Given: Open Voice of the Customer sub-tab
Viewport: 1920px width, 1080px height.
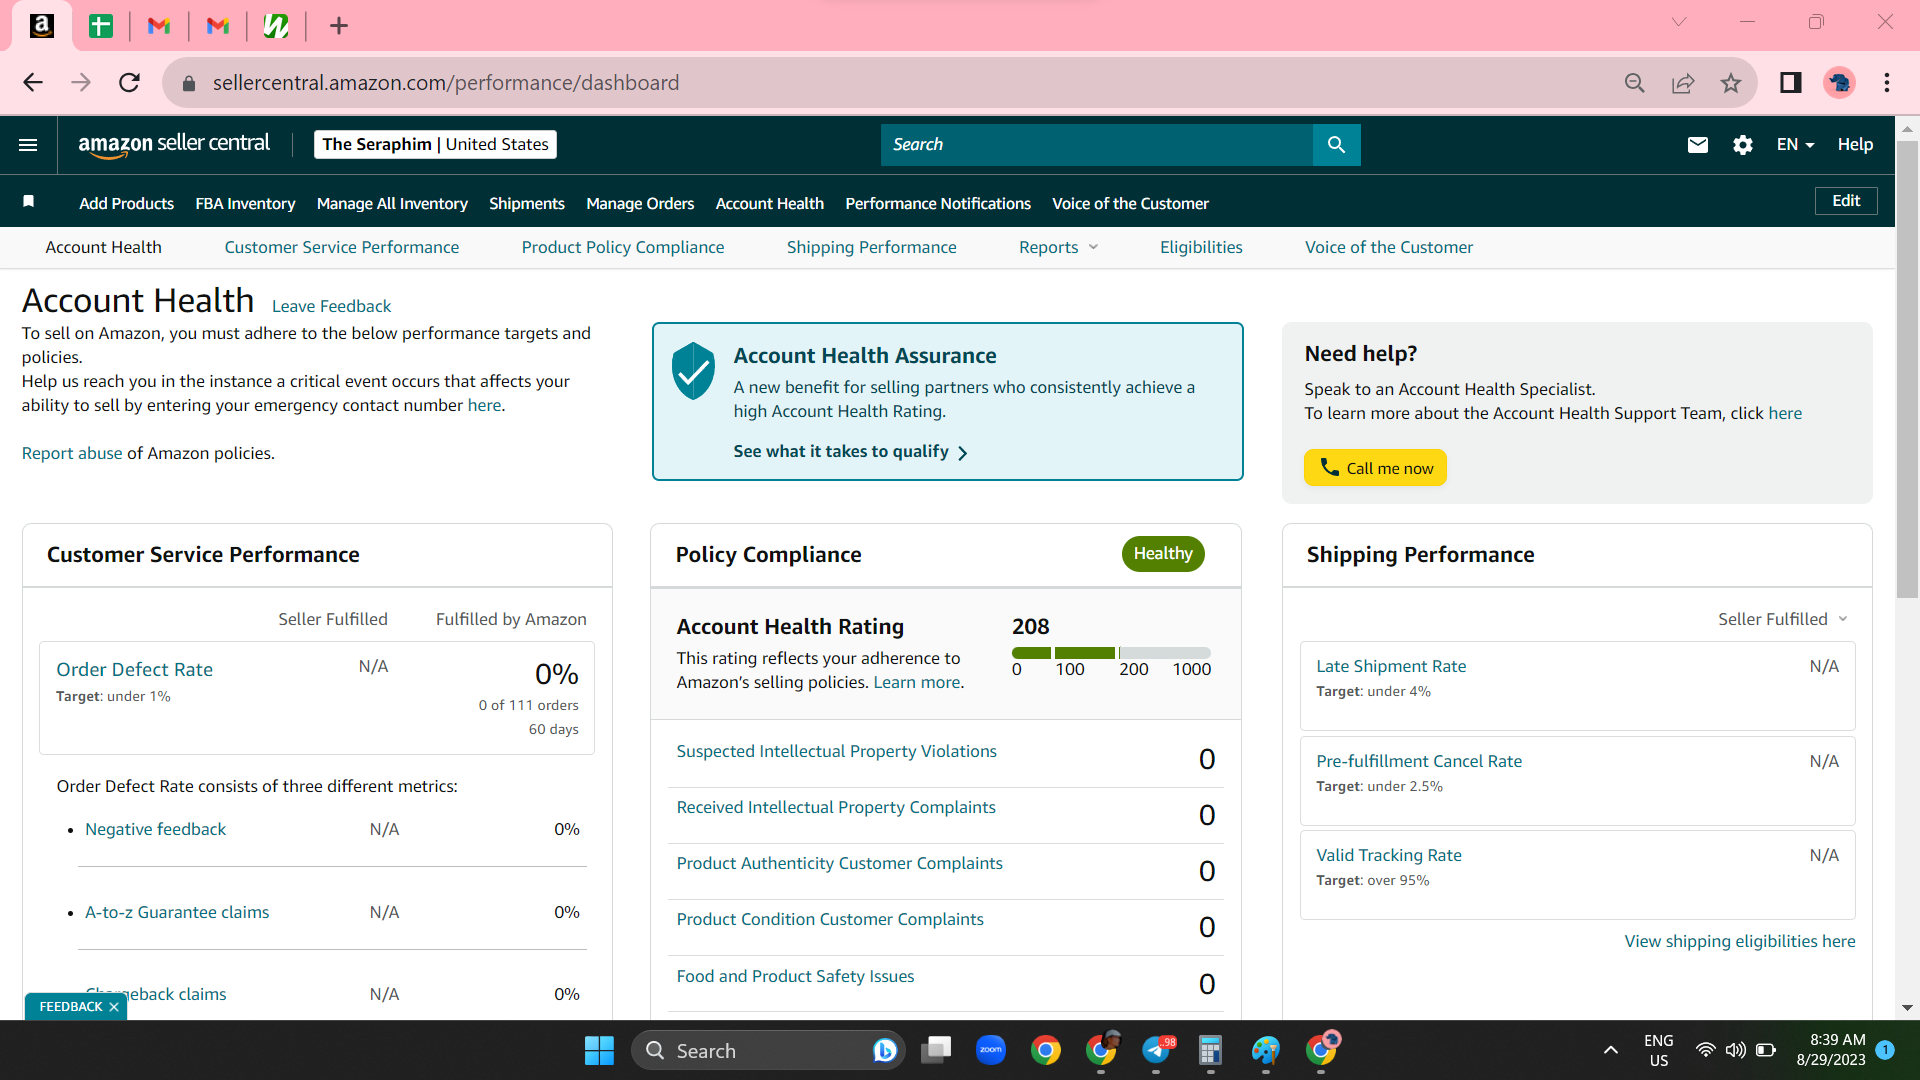Looking at the screenshot, I should pos(1388,247).
